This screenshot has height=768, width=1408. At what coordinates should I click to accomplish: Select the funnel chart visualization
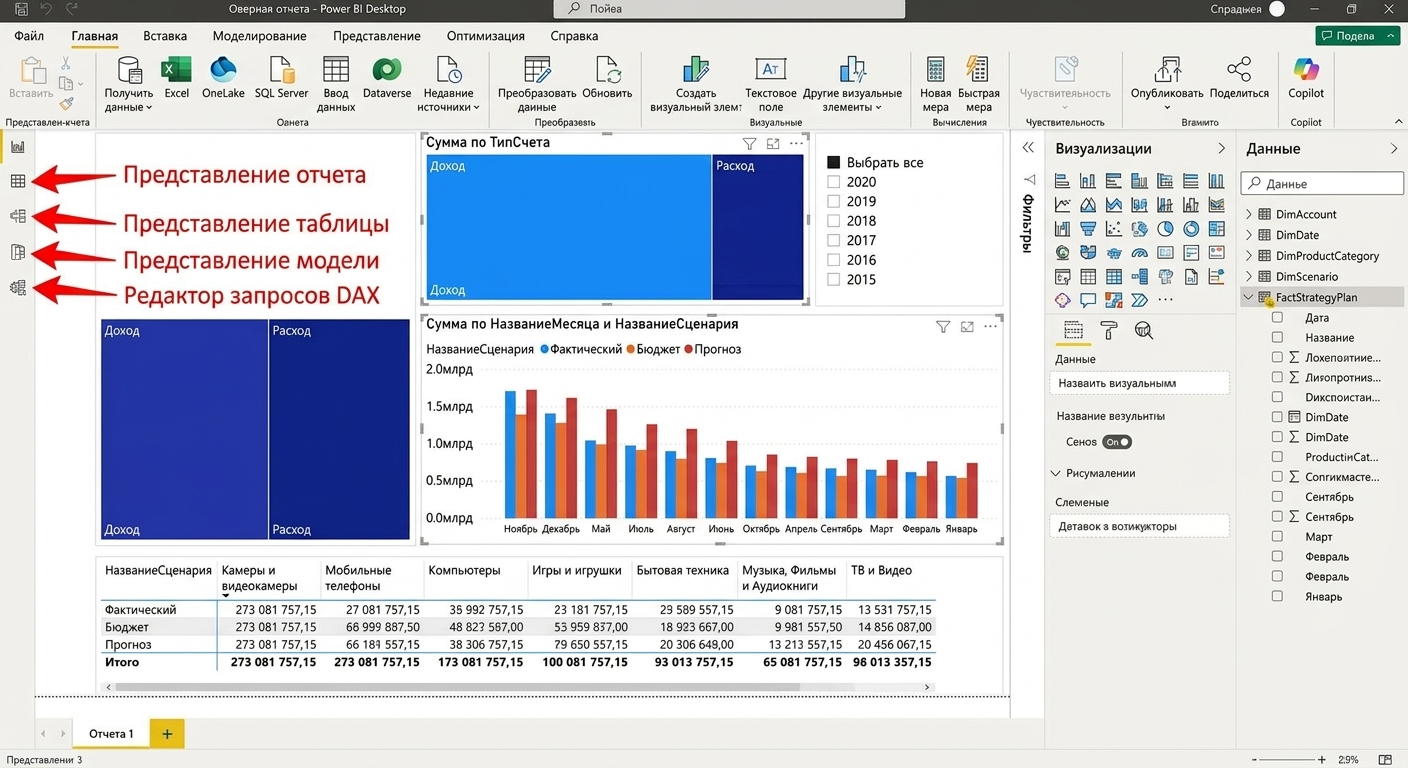1088,228
